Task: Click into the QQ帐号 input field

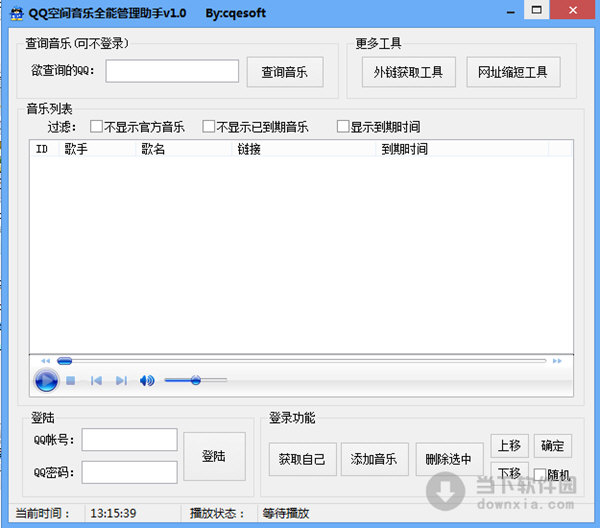Action: tap(129, 440)
